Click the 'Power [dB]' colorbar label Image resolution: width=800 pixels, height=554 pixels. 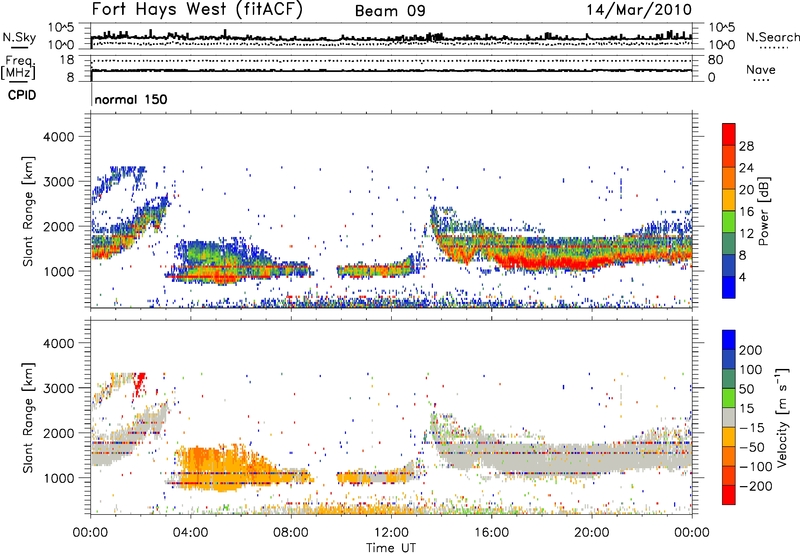click(x=764, y=211)
